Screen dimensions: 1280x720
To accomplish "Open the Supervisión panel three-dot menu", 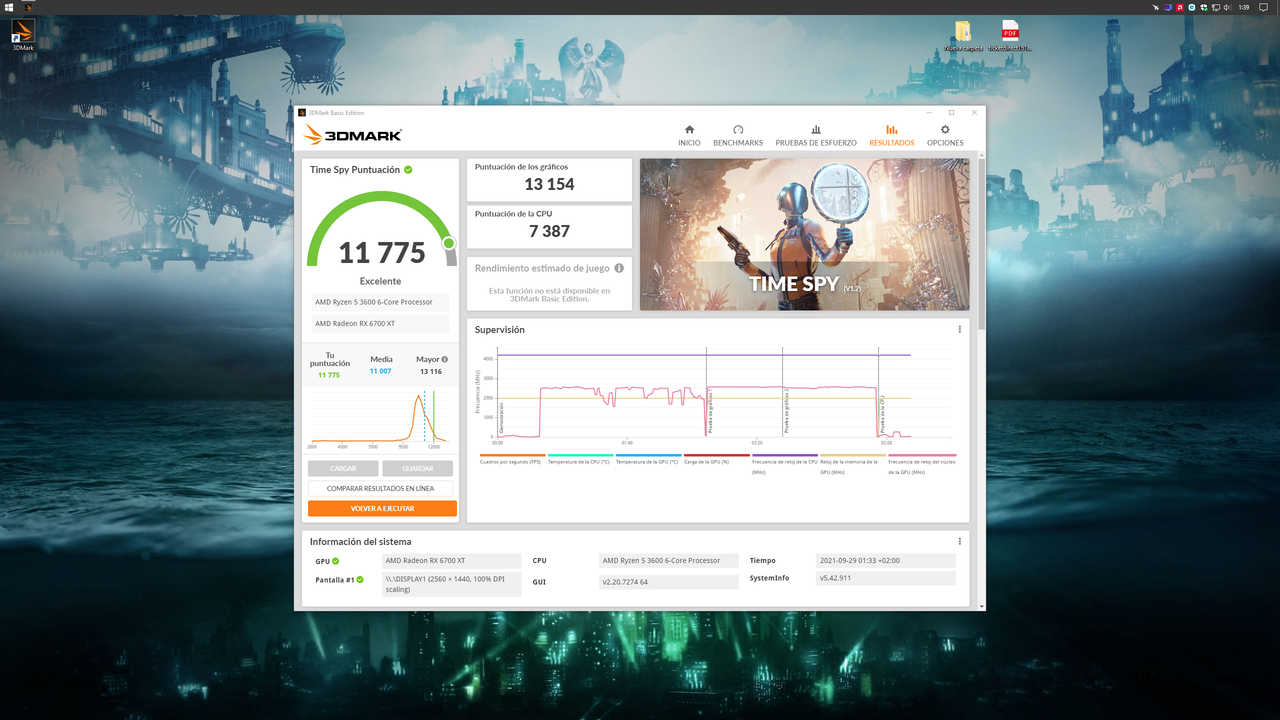I will [960, 330].
